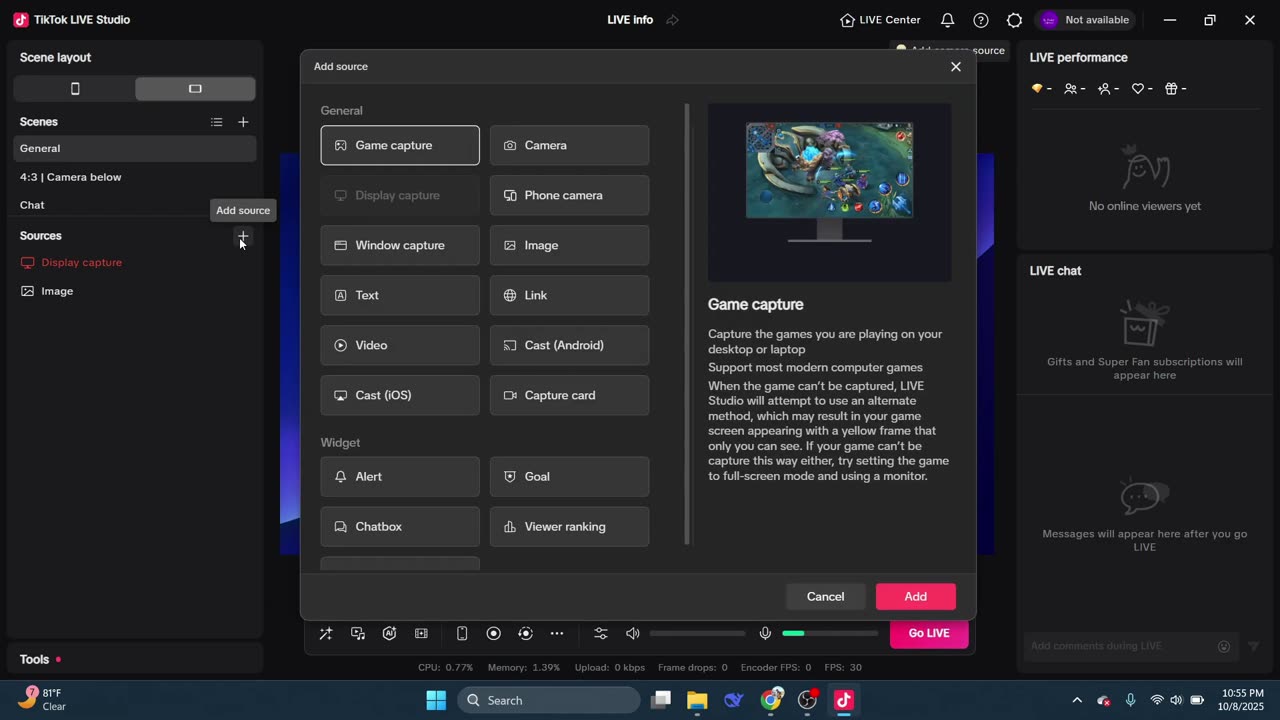Choose the Link source option
The image size is (1280, 720).
pos(569,295)
